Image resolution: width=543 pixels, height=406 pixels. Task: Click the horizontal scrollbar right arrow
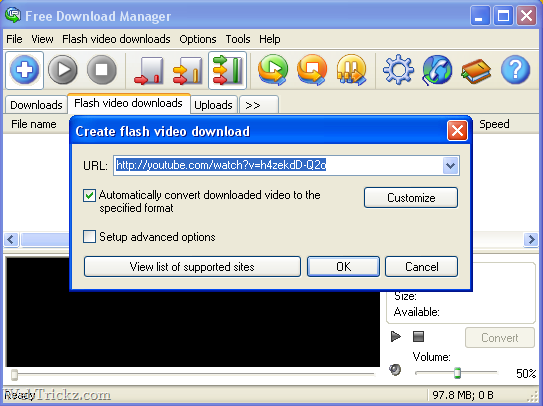pos(531,239)
